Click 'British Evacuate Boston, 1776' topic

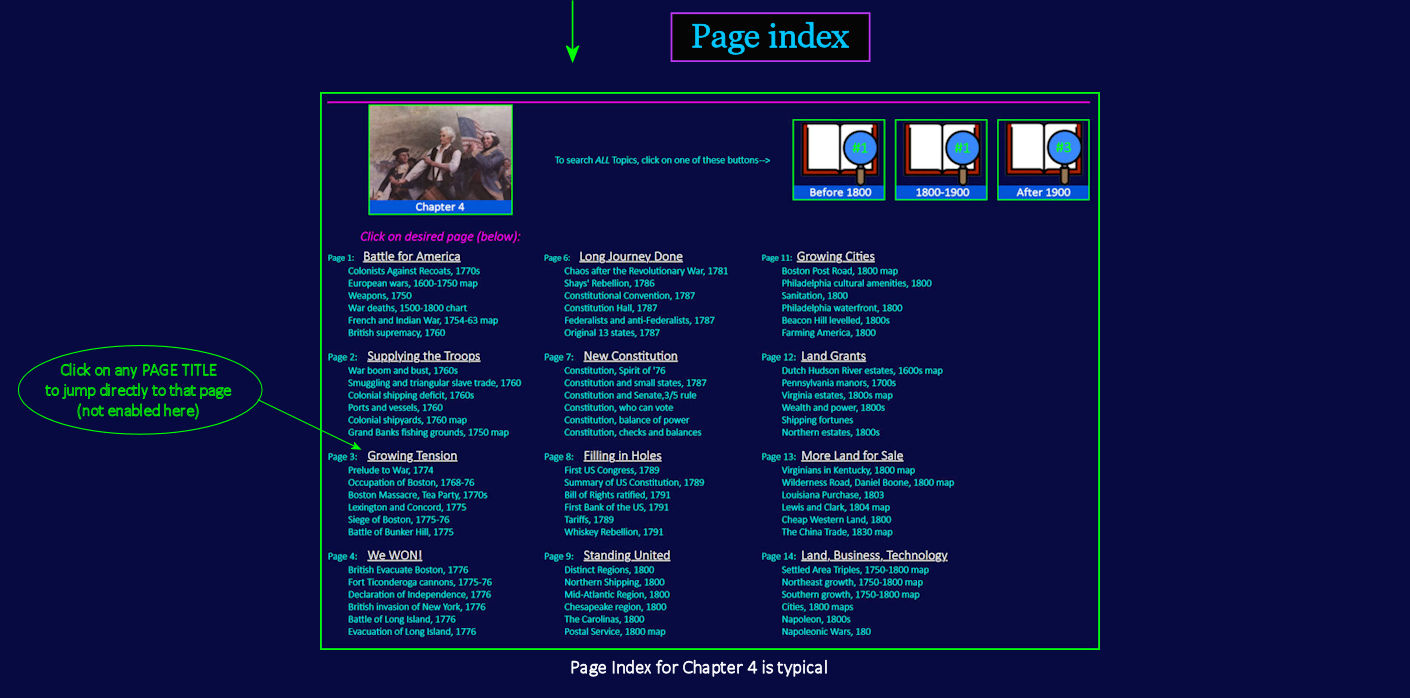[x=408, y=570]
